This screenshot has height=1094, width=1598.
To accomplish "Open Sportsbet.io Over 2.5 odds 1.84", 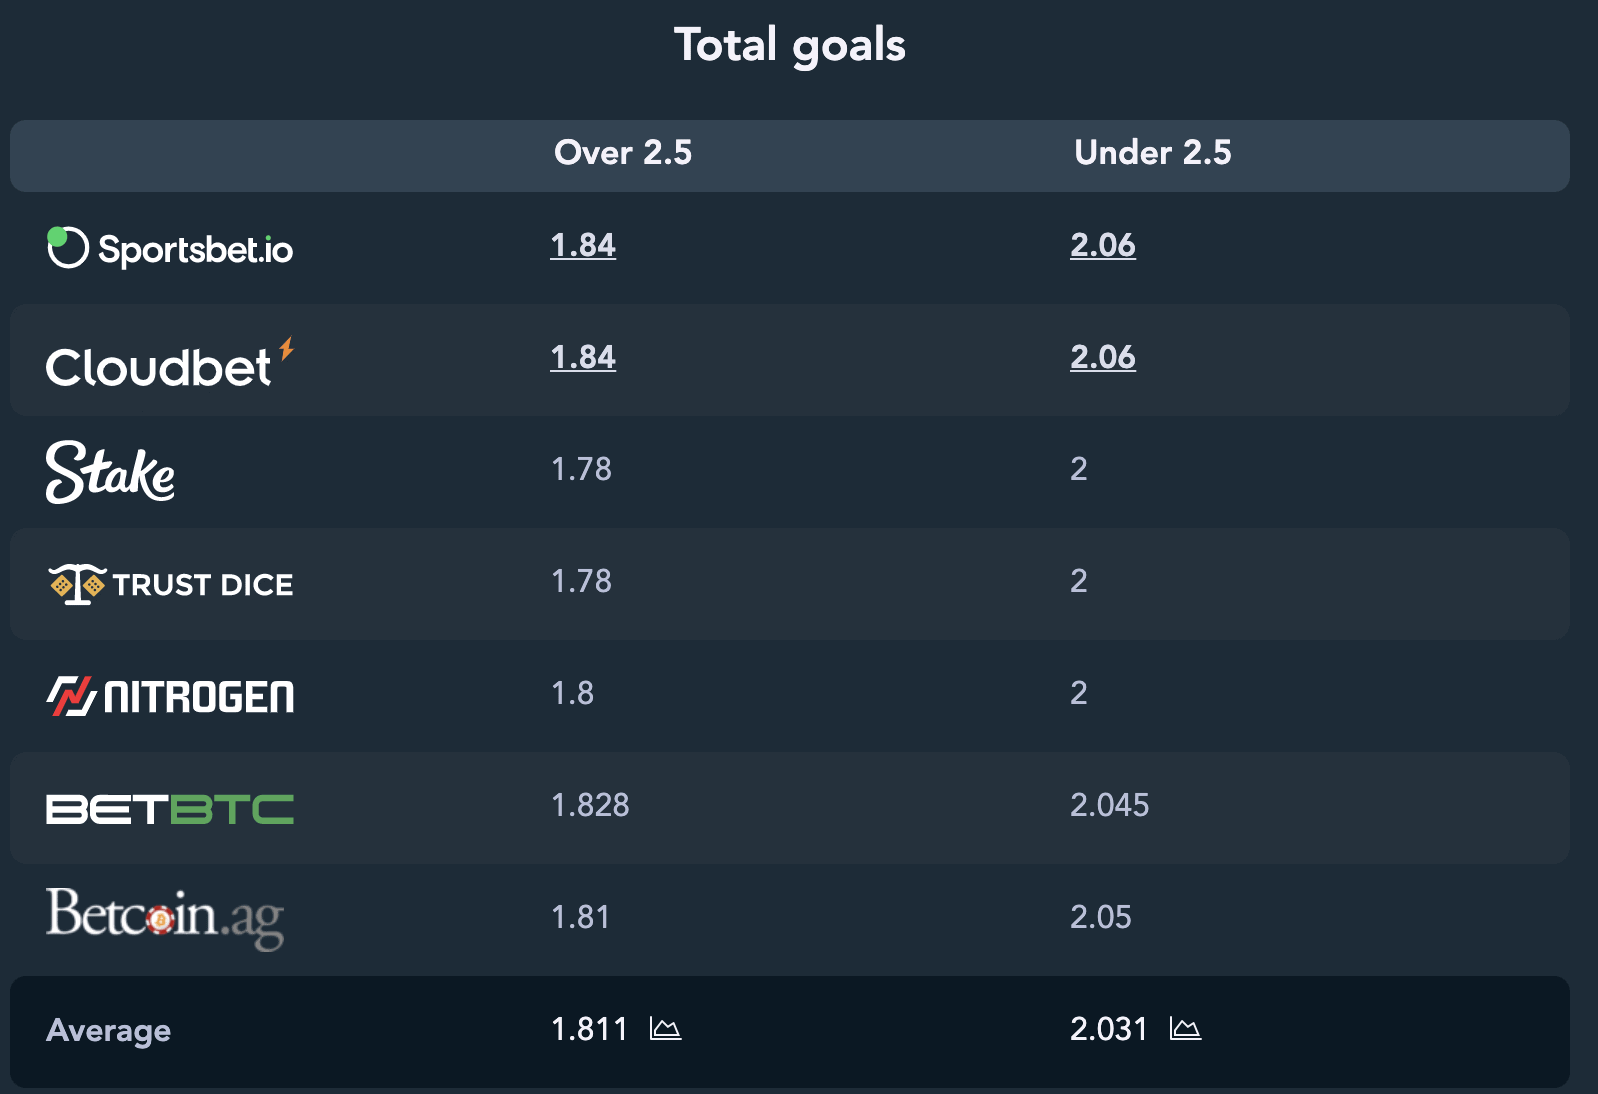I will pos(583,245).
